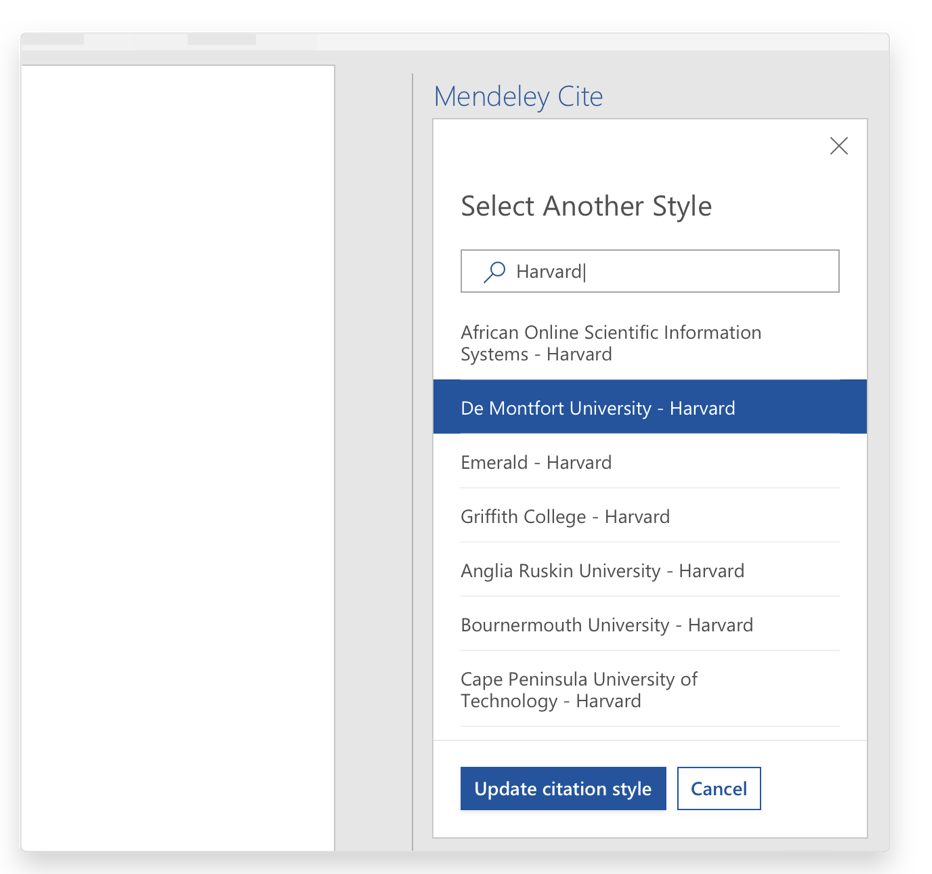Place cursor after Harvard text in search
The width and height of the screenshot is (932, 874).
pos(585,272)
